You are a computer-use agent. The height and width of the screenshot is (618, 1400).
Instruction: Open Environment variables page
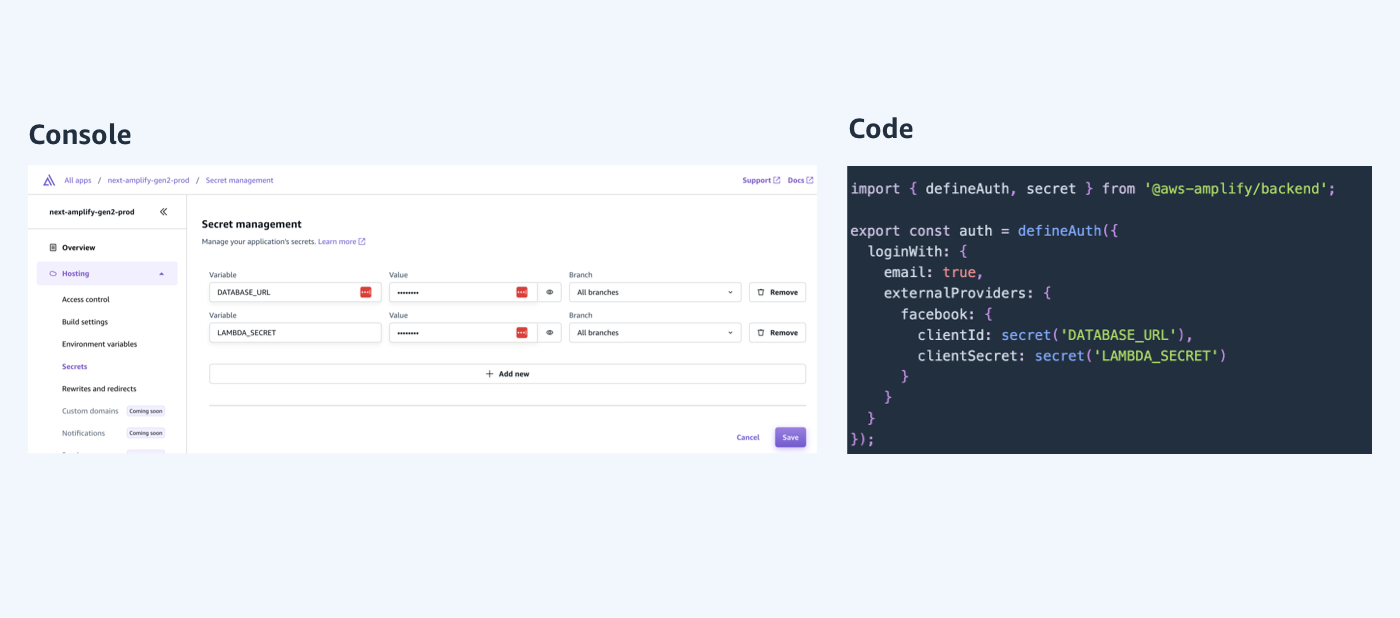pos(100,344)
